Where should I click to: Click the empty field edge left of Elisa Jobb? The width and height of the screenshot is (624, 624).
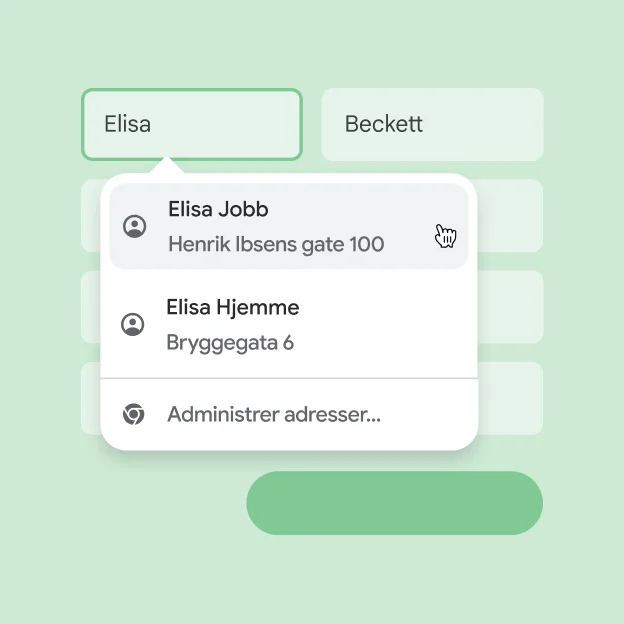click(91, 216)
